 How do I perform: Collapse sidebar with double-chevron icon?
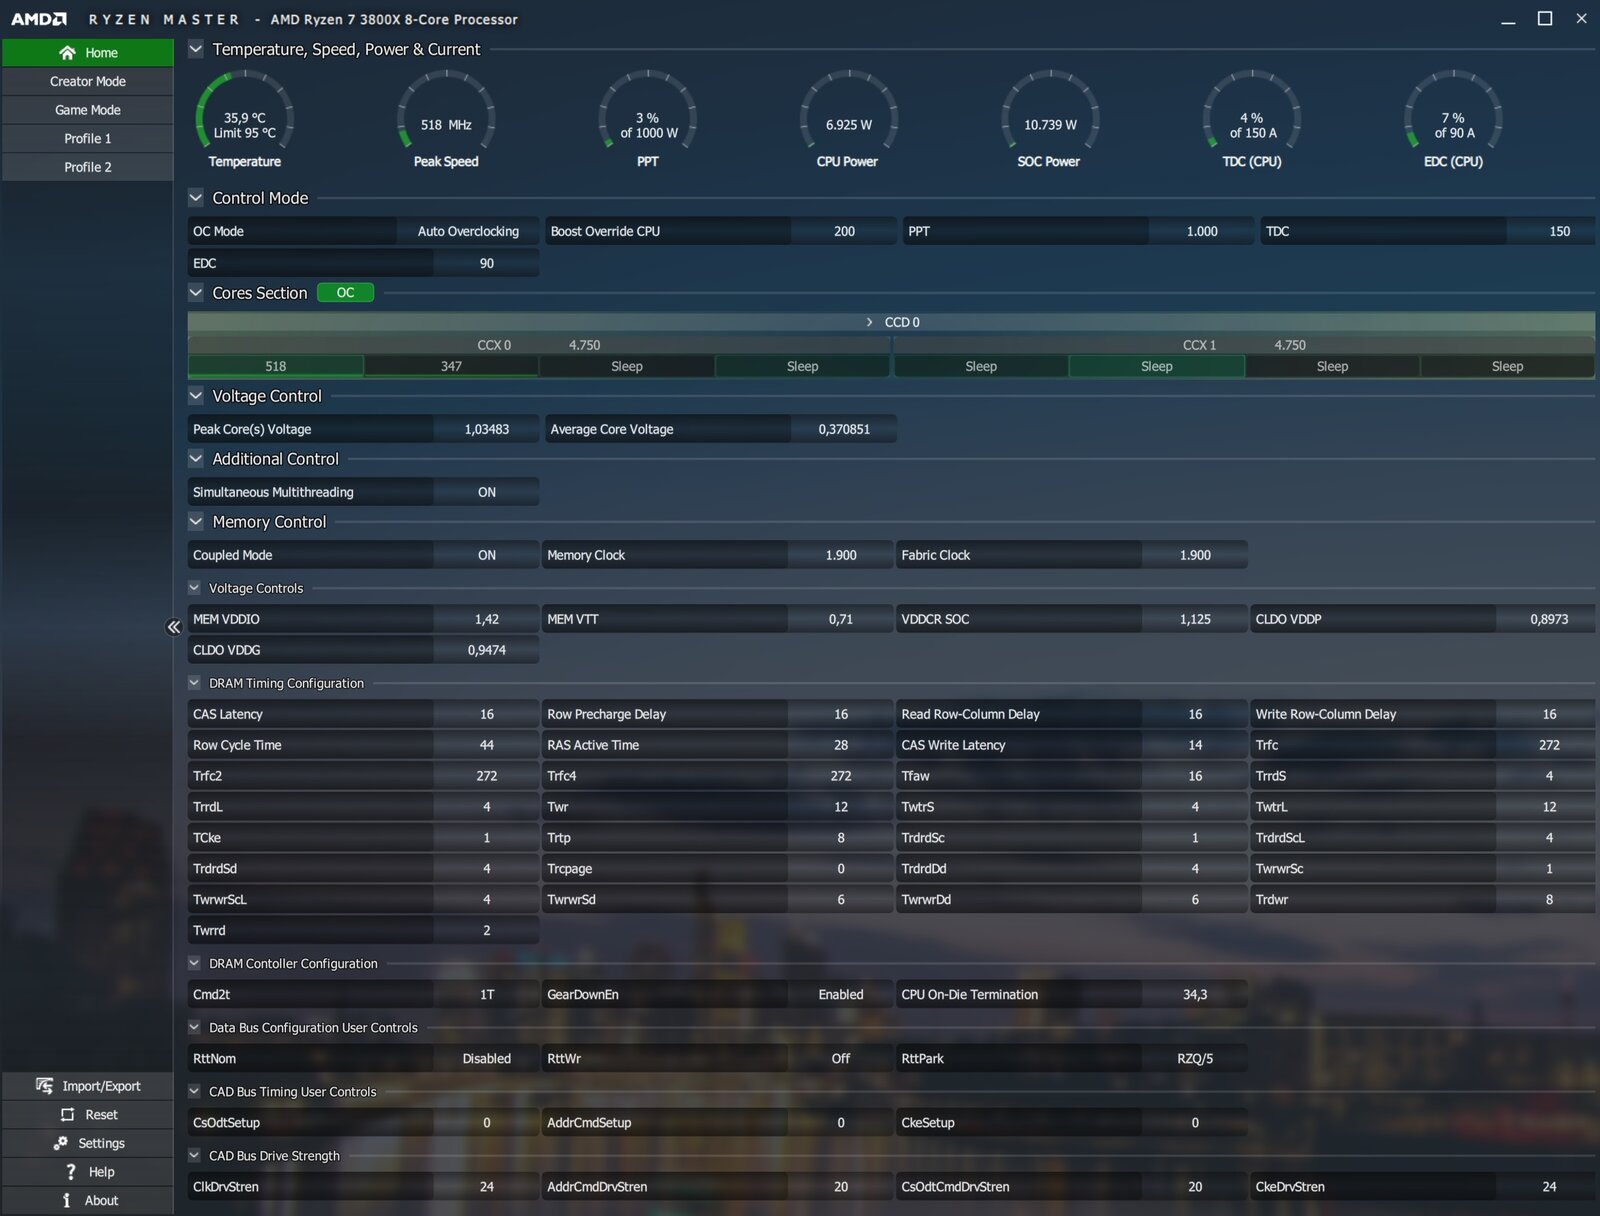tap(173, 627)
